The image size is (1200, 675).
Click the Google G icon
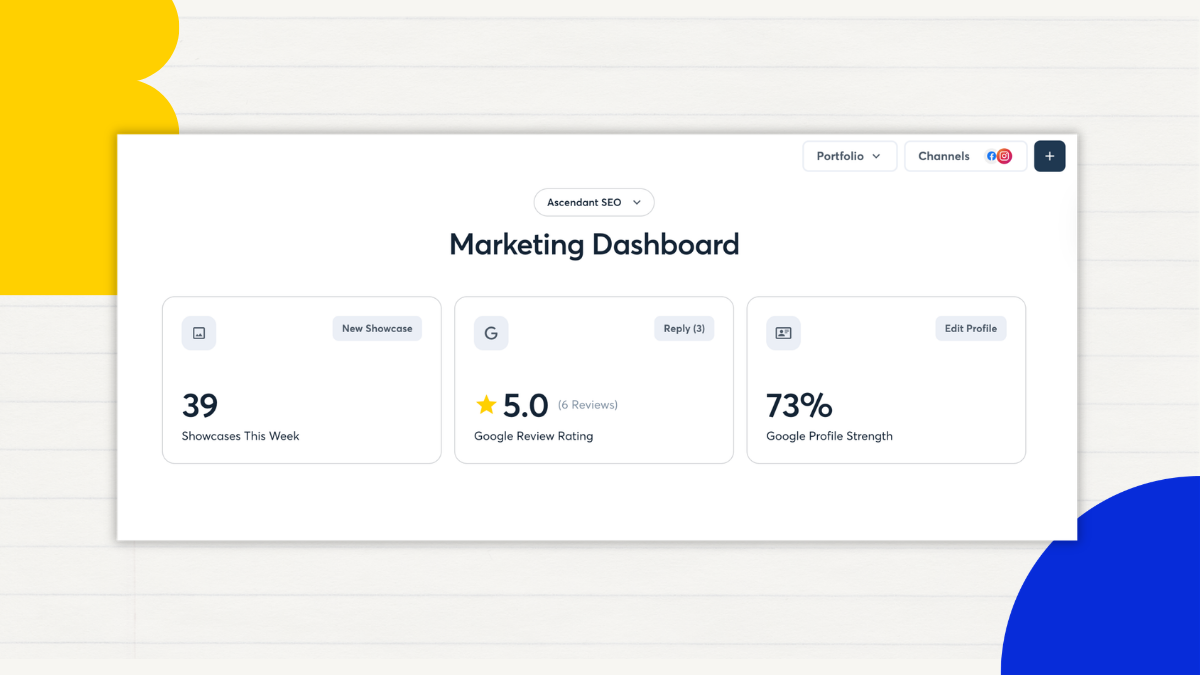coord(491,333)
